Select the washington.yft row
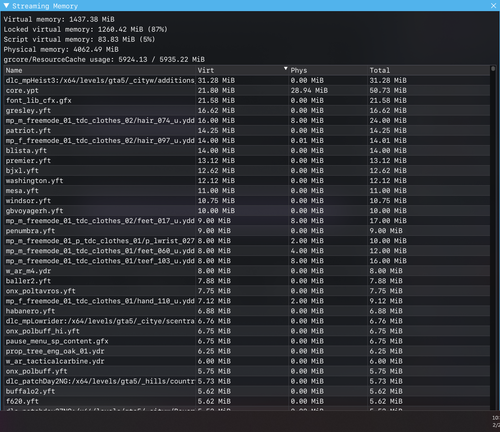Image resolution: width=500 pixels, height=432 pixels. [247, 180]
